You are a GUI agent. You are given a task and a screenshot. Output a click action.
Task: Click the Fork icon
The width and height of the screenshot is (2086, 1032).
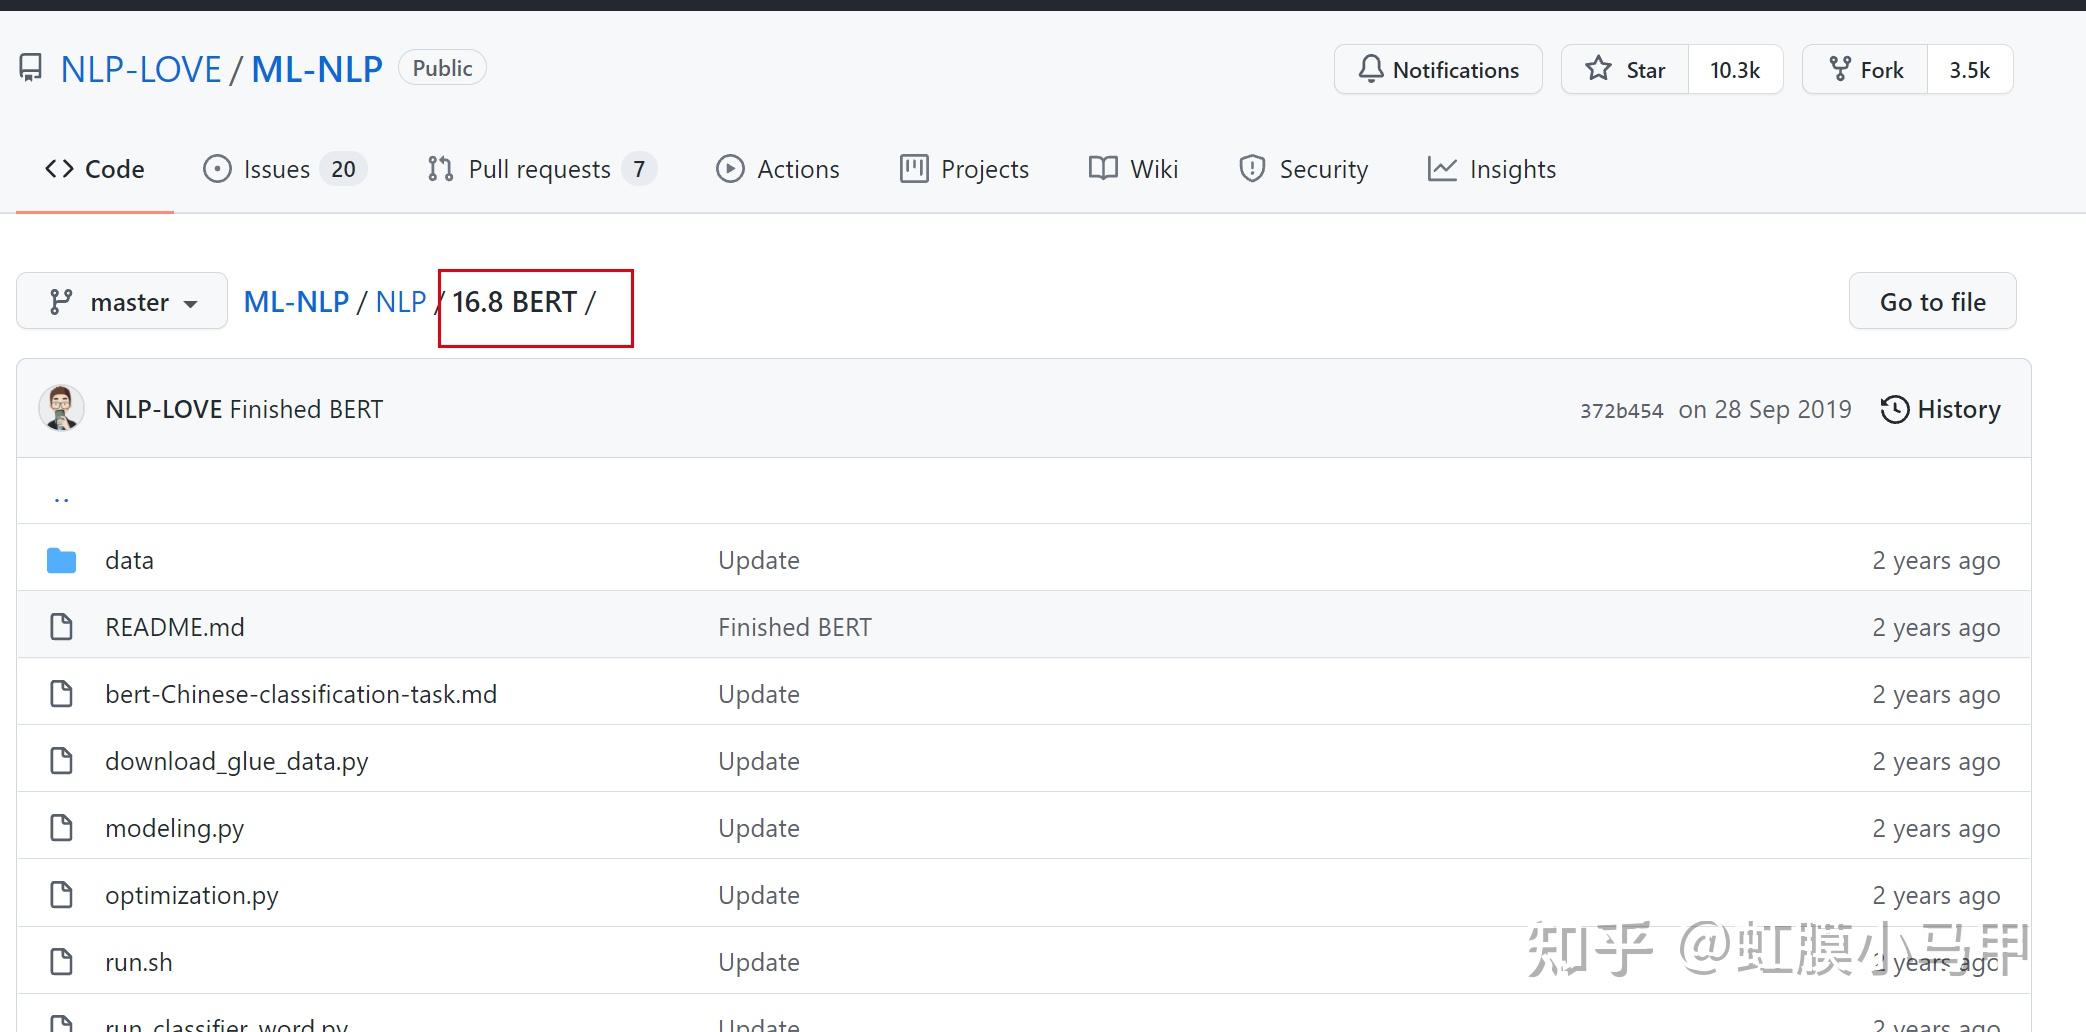[x=1839, y=69]
